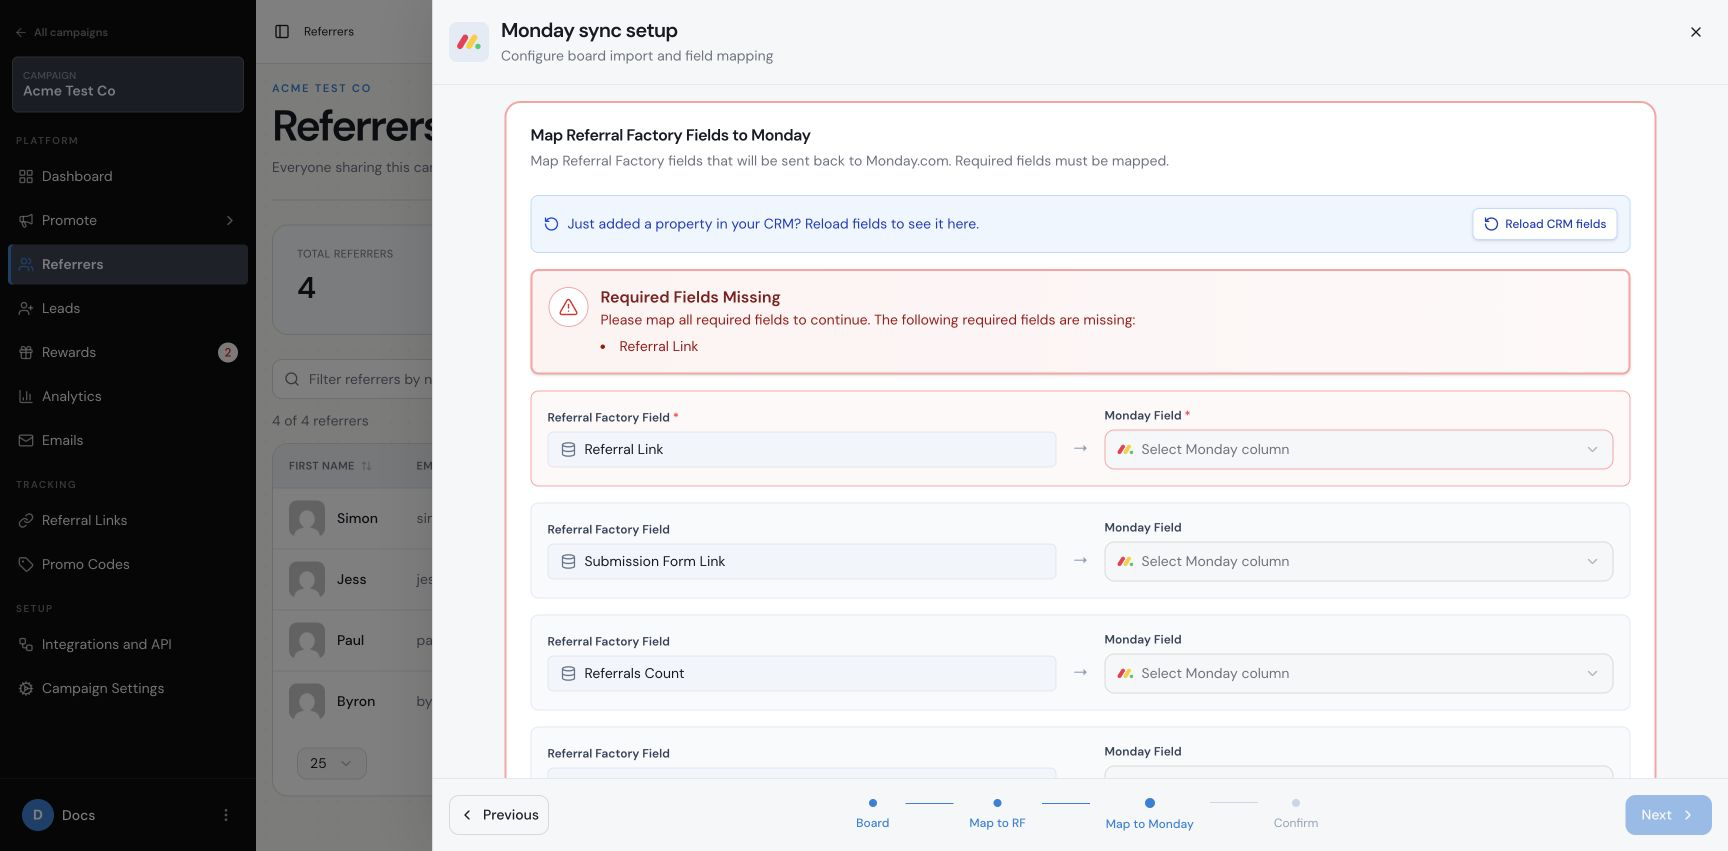Click Byron's avatar in the referrers table
The height and width of the screenshot is (851, 1728).
[307, 702]
